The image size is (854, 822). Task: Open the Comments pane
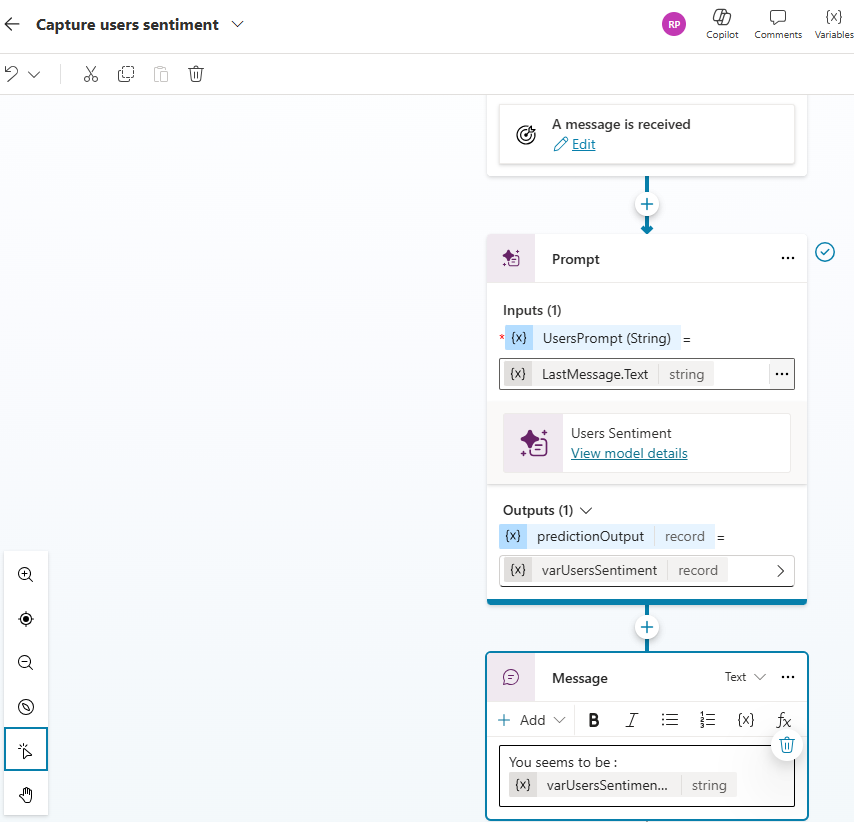[x=778, y=24]
